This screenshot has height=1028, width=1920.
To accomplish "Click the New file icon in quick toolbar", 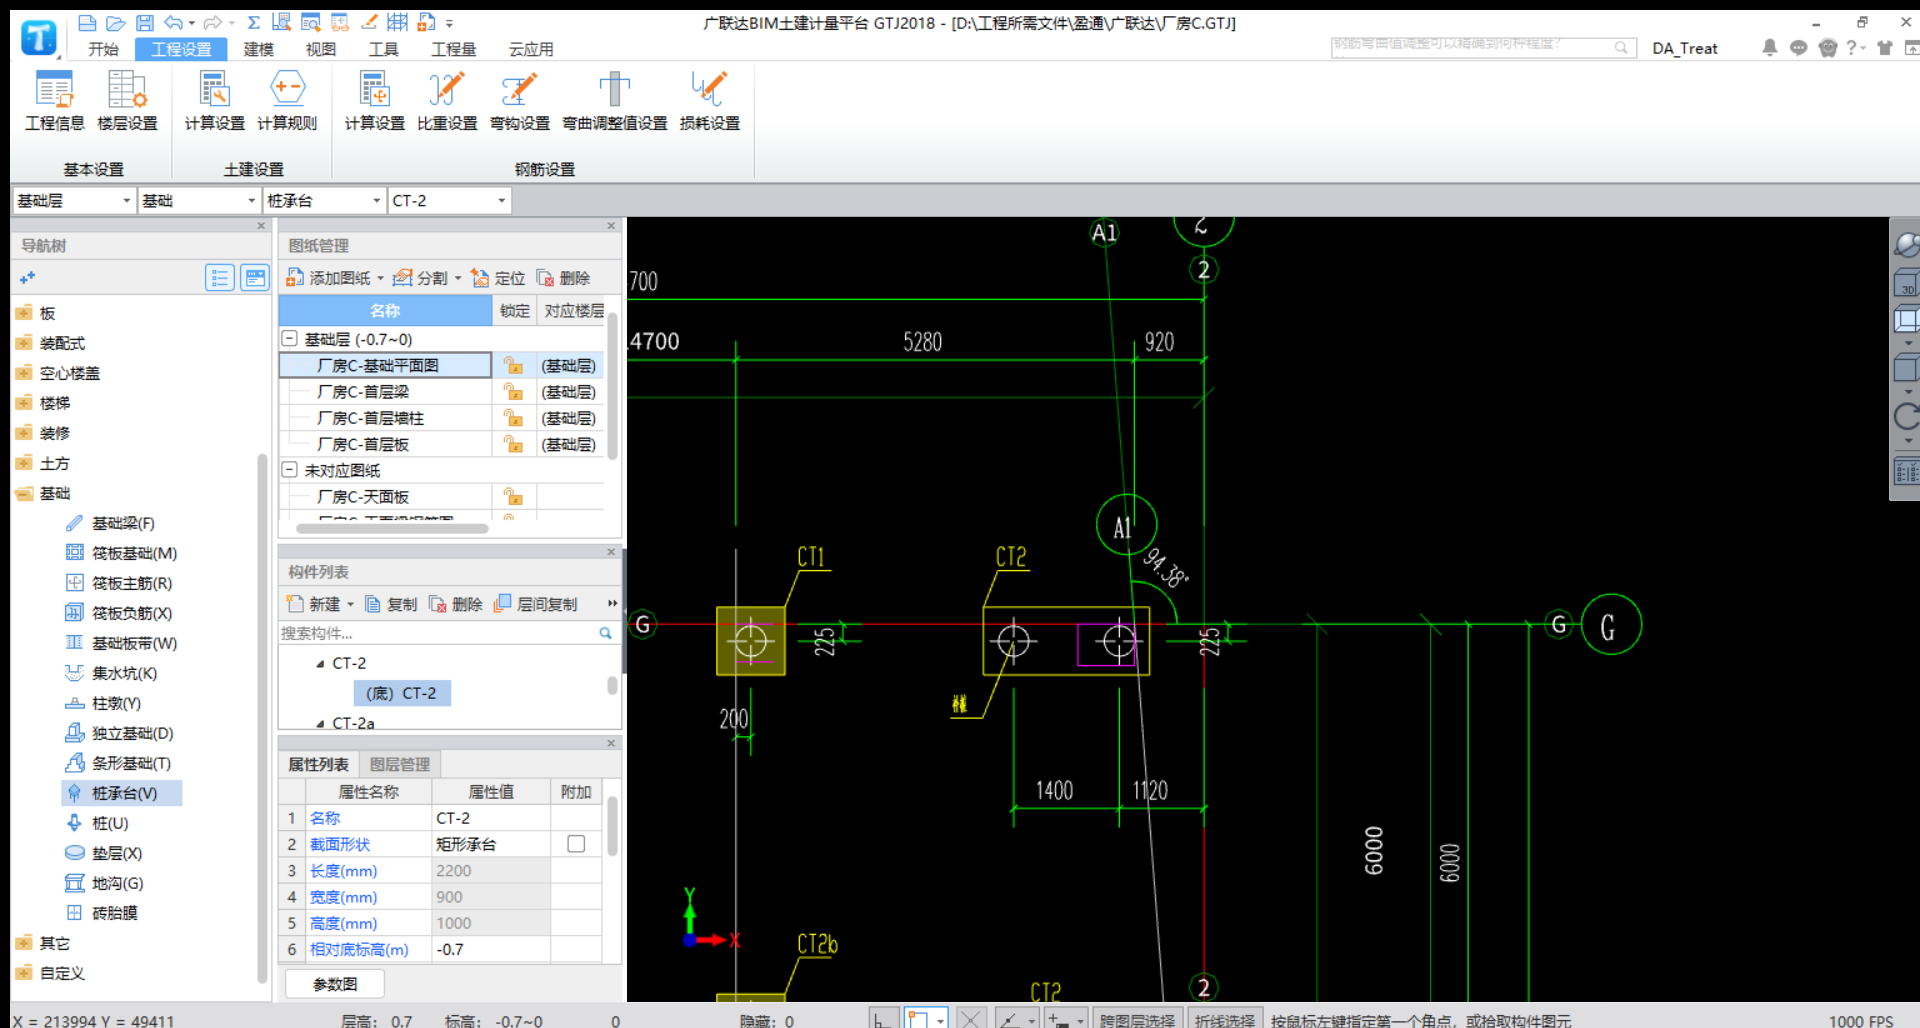I will pos(87,22).
